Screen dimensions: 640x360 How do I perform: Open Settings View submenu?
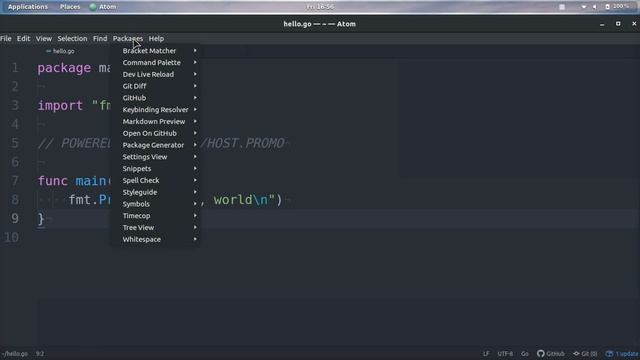pyautogui.click(x=156, y=157)
